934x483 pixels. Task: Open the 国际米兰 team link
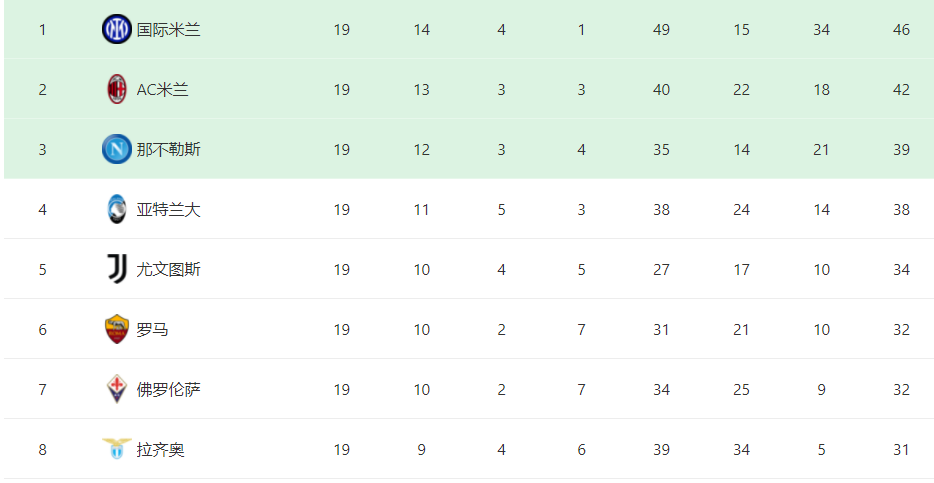point(169,30)
